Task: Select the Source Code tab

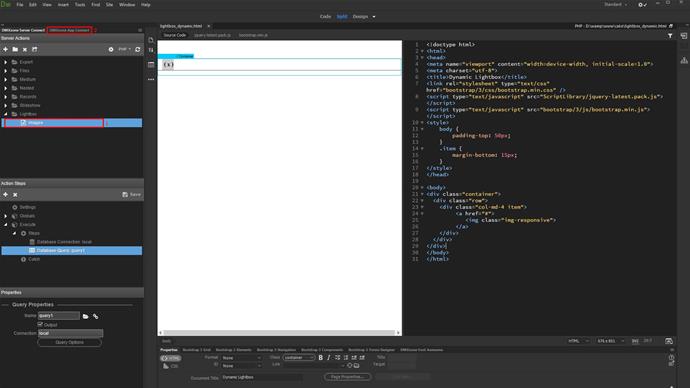Action: point(175,35)
